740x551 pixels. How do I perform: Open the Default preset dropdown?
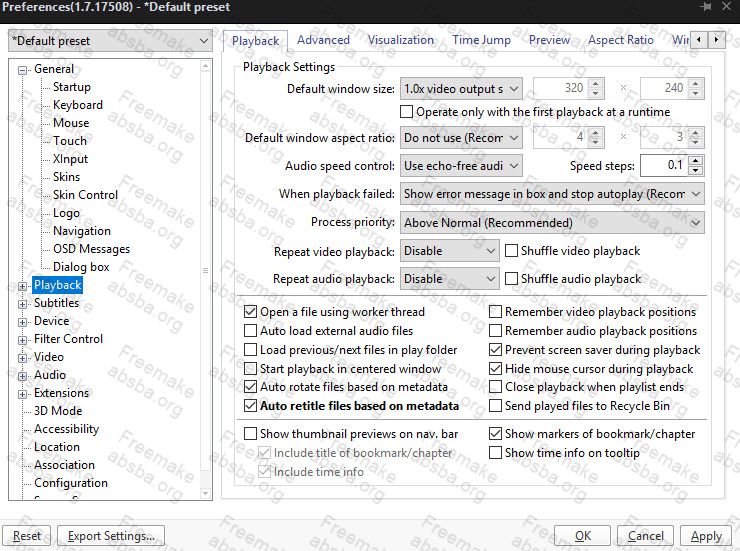(x=110, y=41)
